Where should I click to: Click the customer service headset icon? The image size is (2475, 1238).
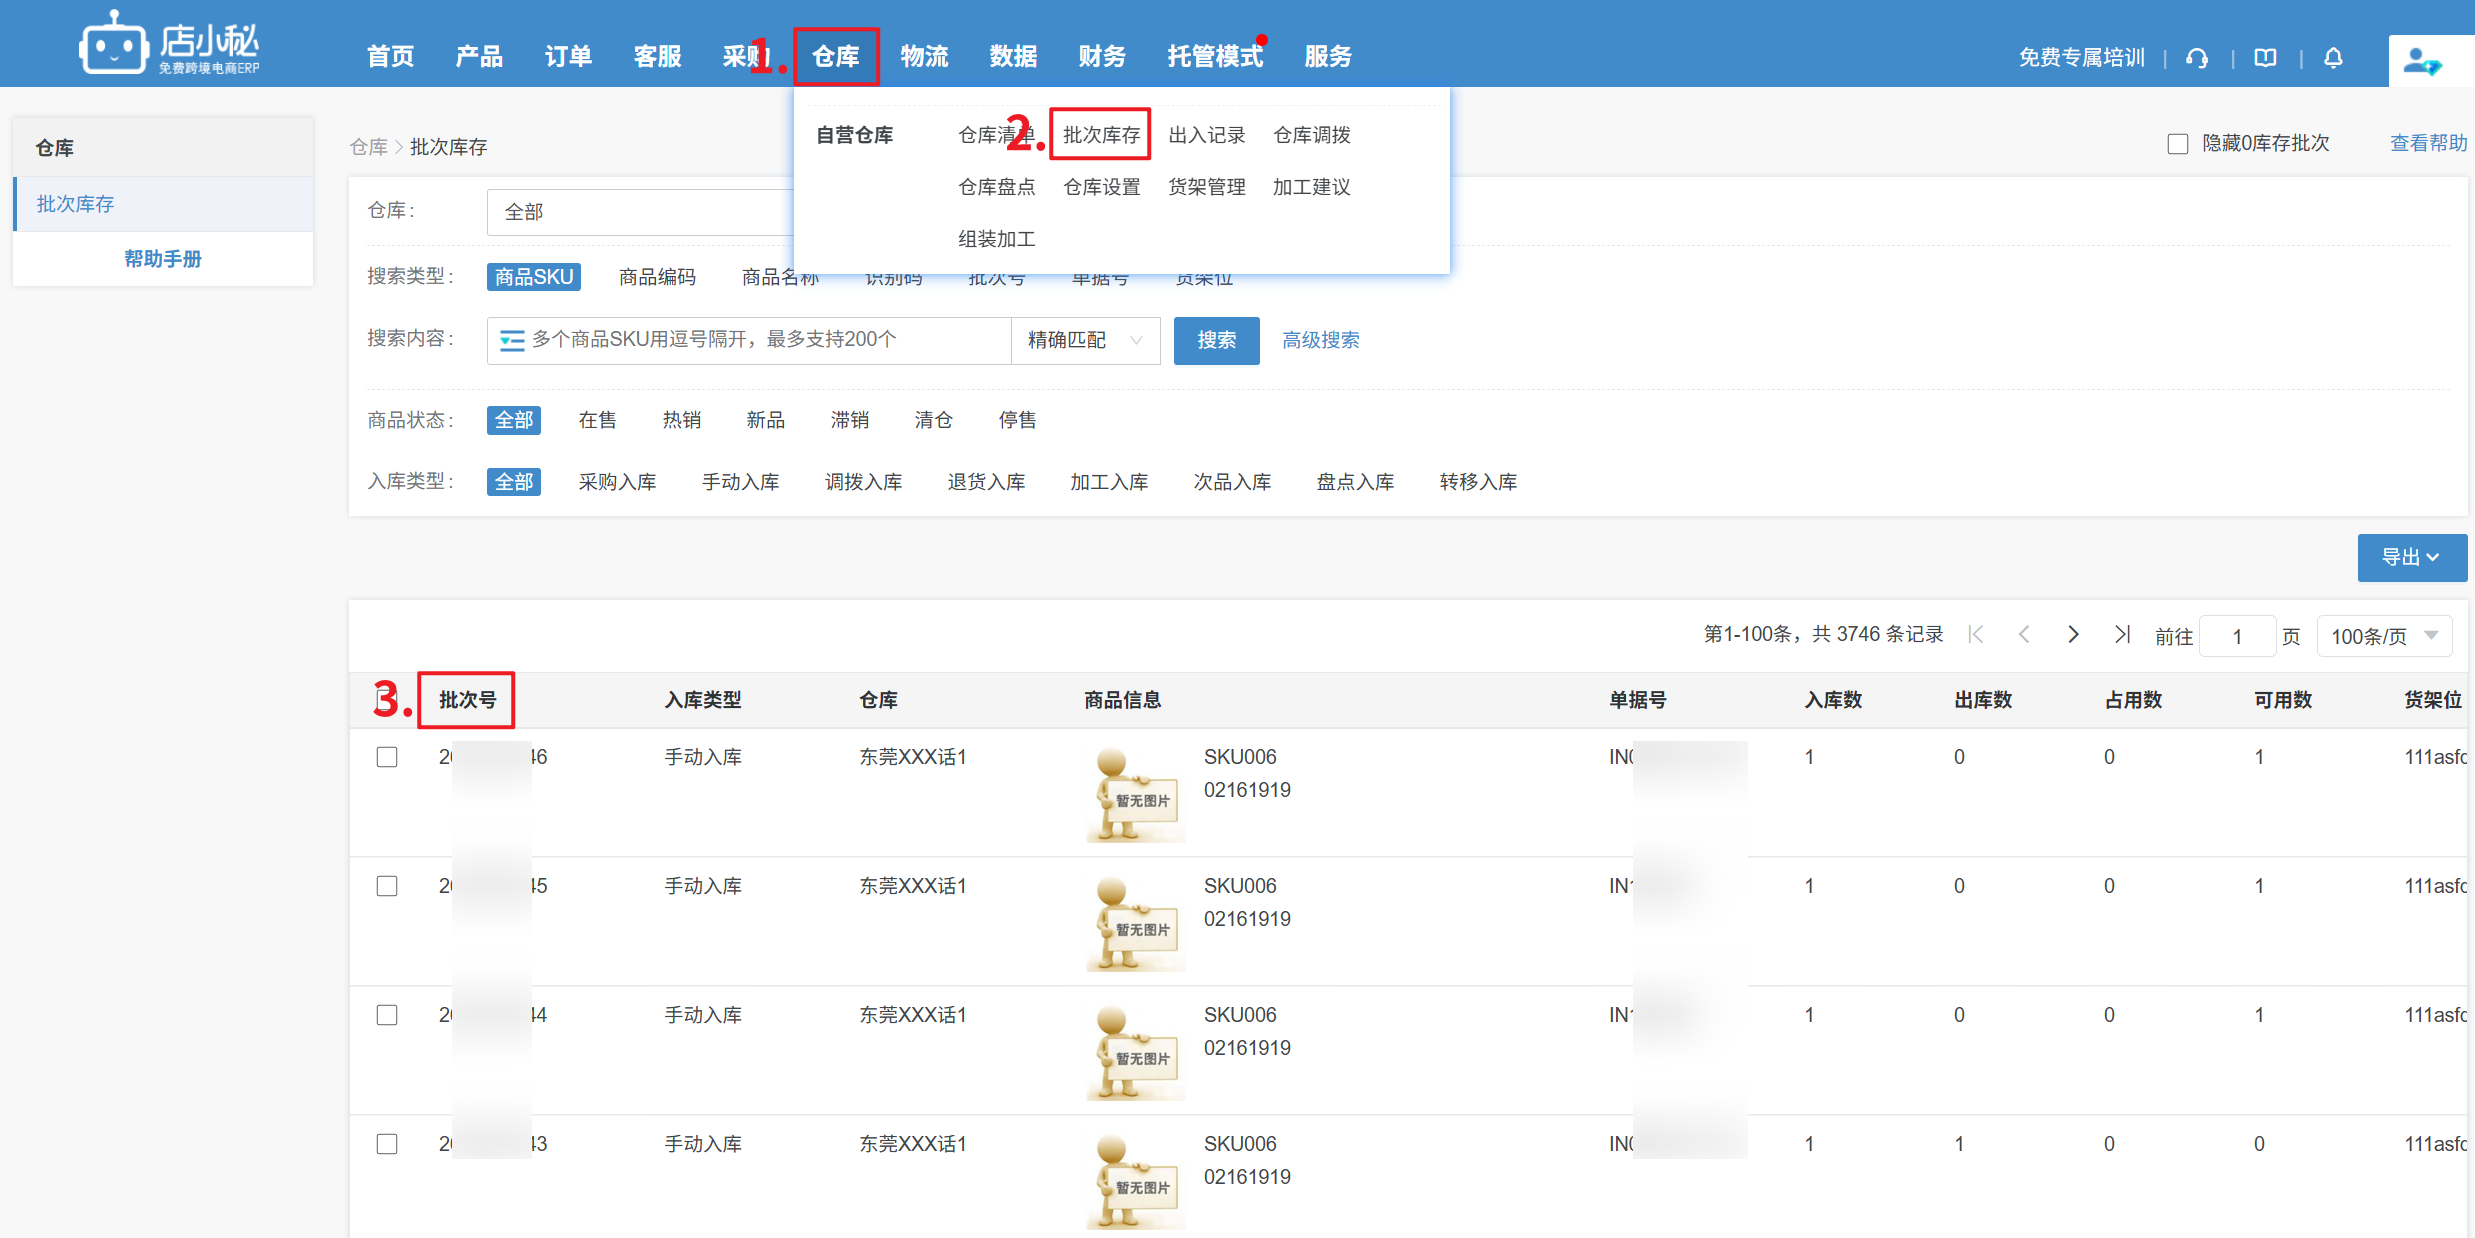[2197, 58]
